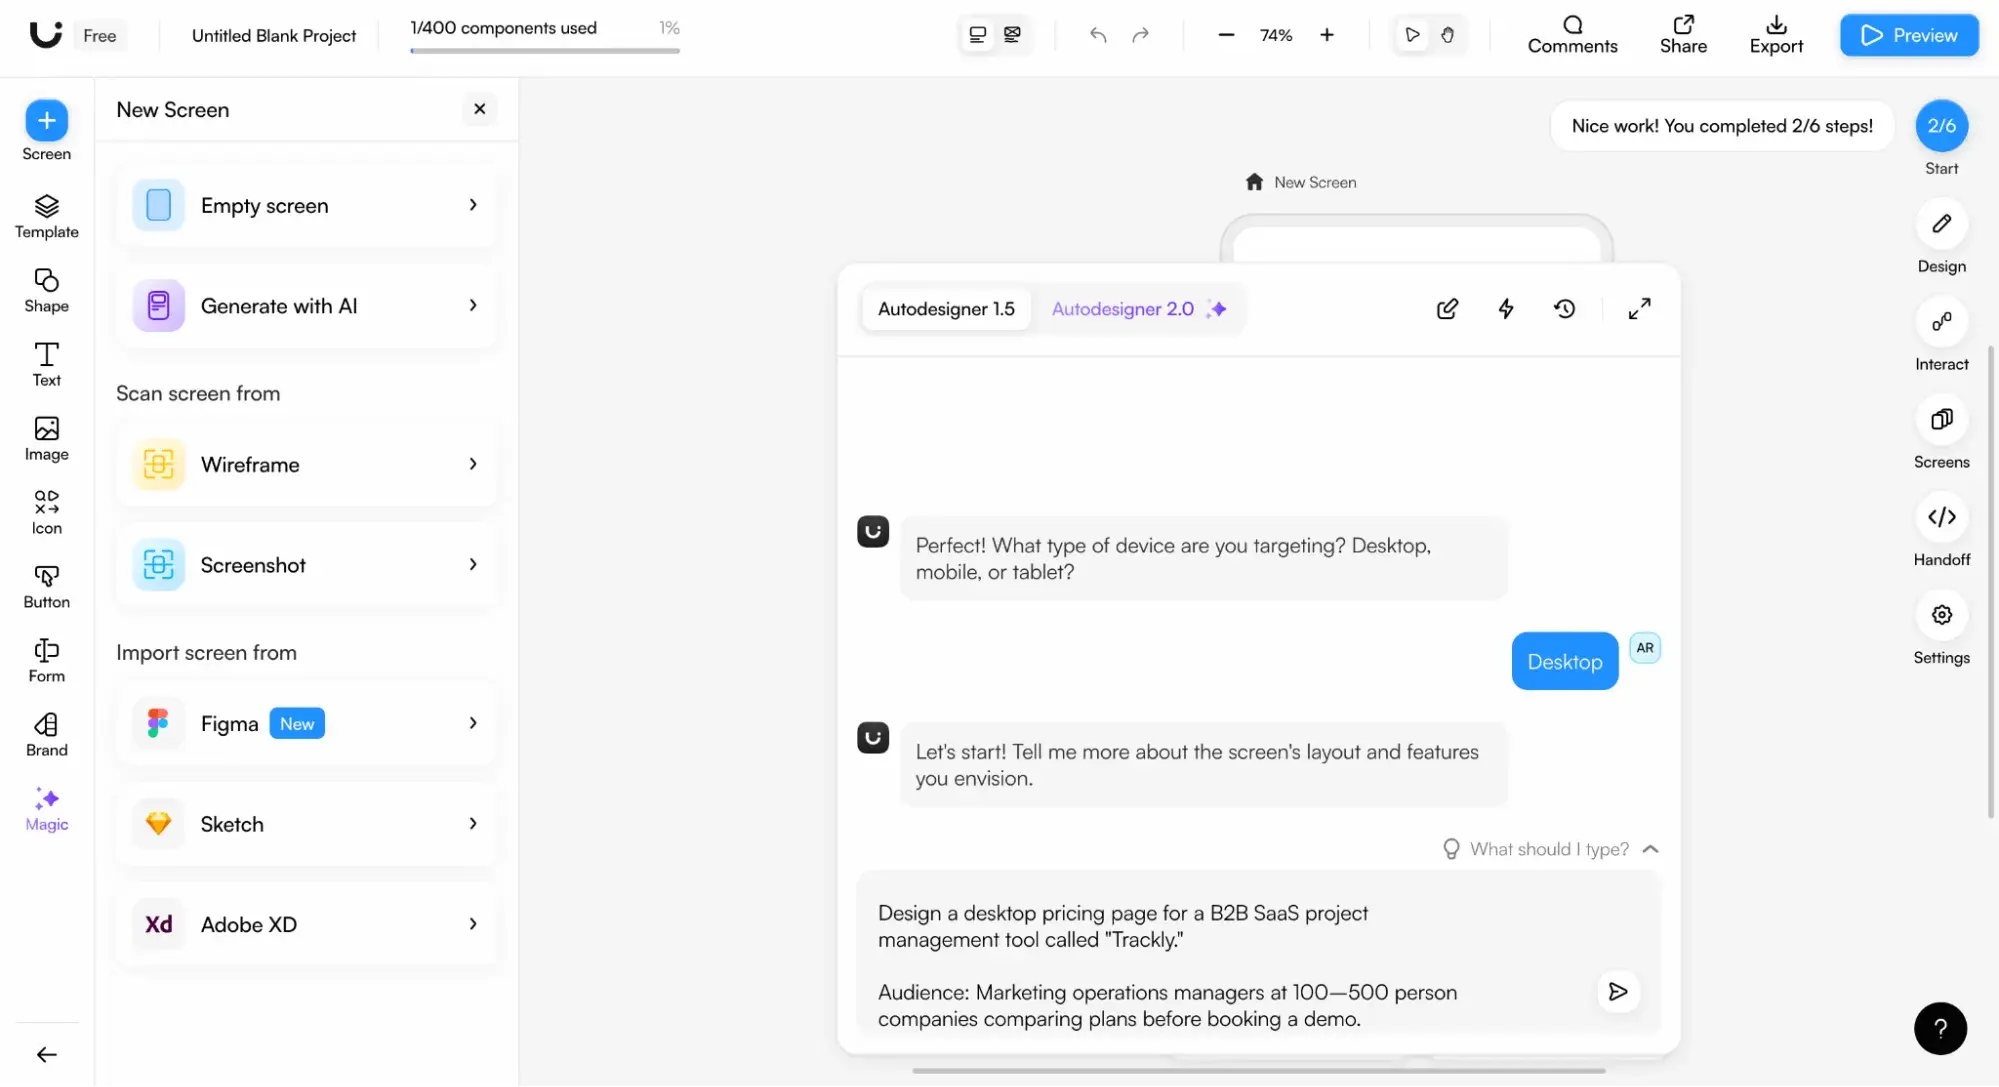1999x1087 pixels.
Task: Open project Settings
Action: [x=1941, y=629]
